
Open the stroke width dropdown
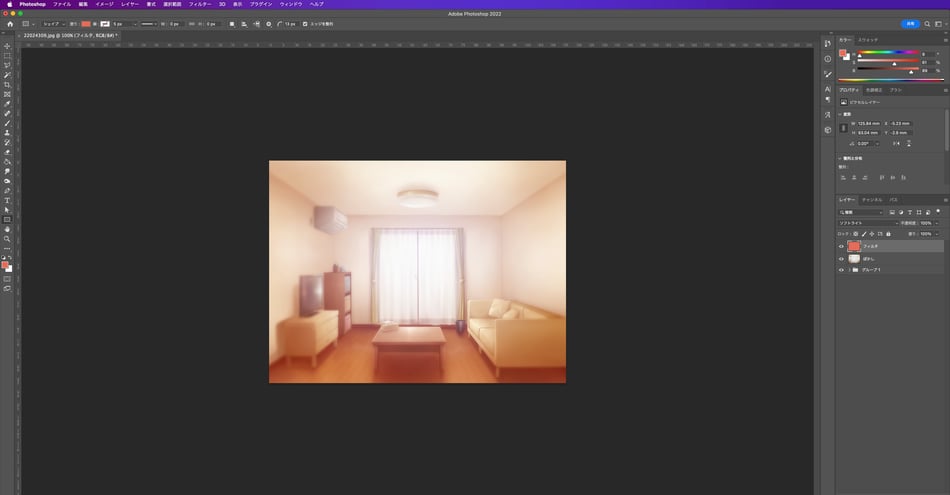click(x=135, y=24)
